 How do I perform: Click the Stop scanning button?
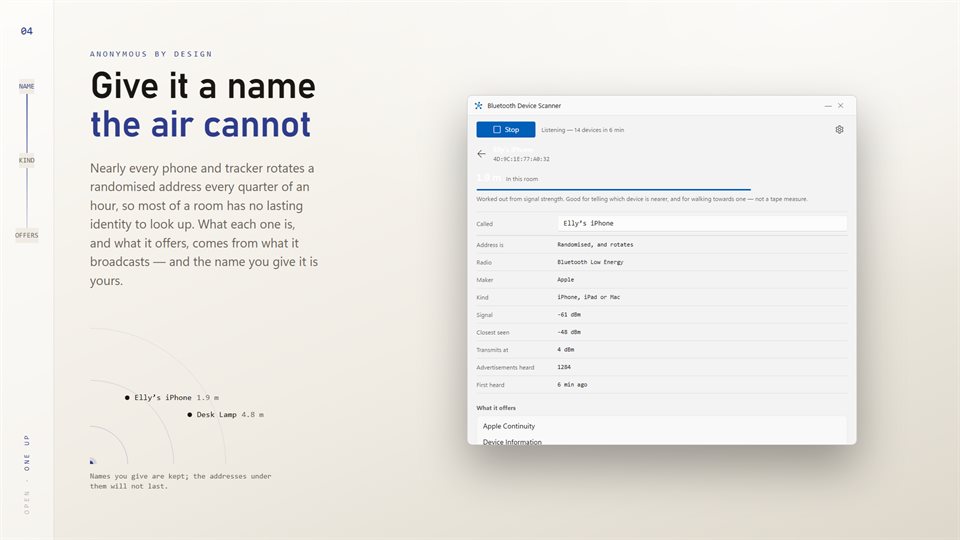pyautogui.click(x=506, y=130)
